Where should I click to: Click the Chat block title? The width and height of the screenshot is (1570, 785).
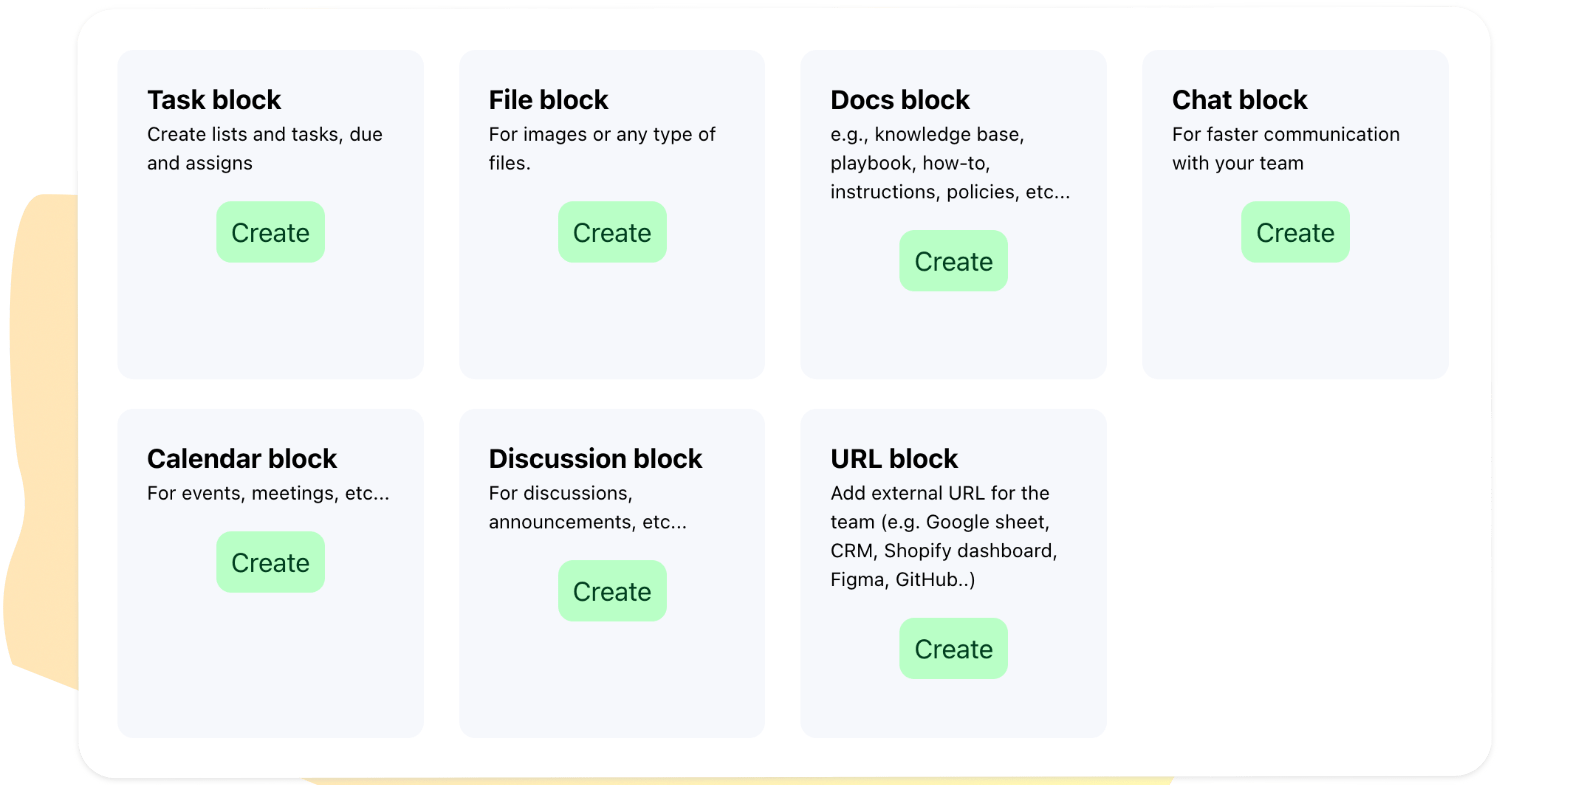[x=1239, y=100]
